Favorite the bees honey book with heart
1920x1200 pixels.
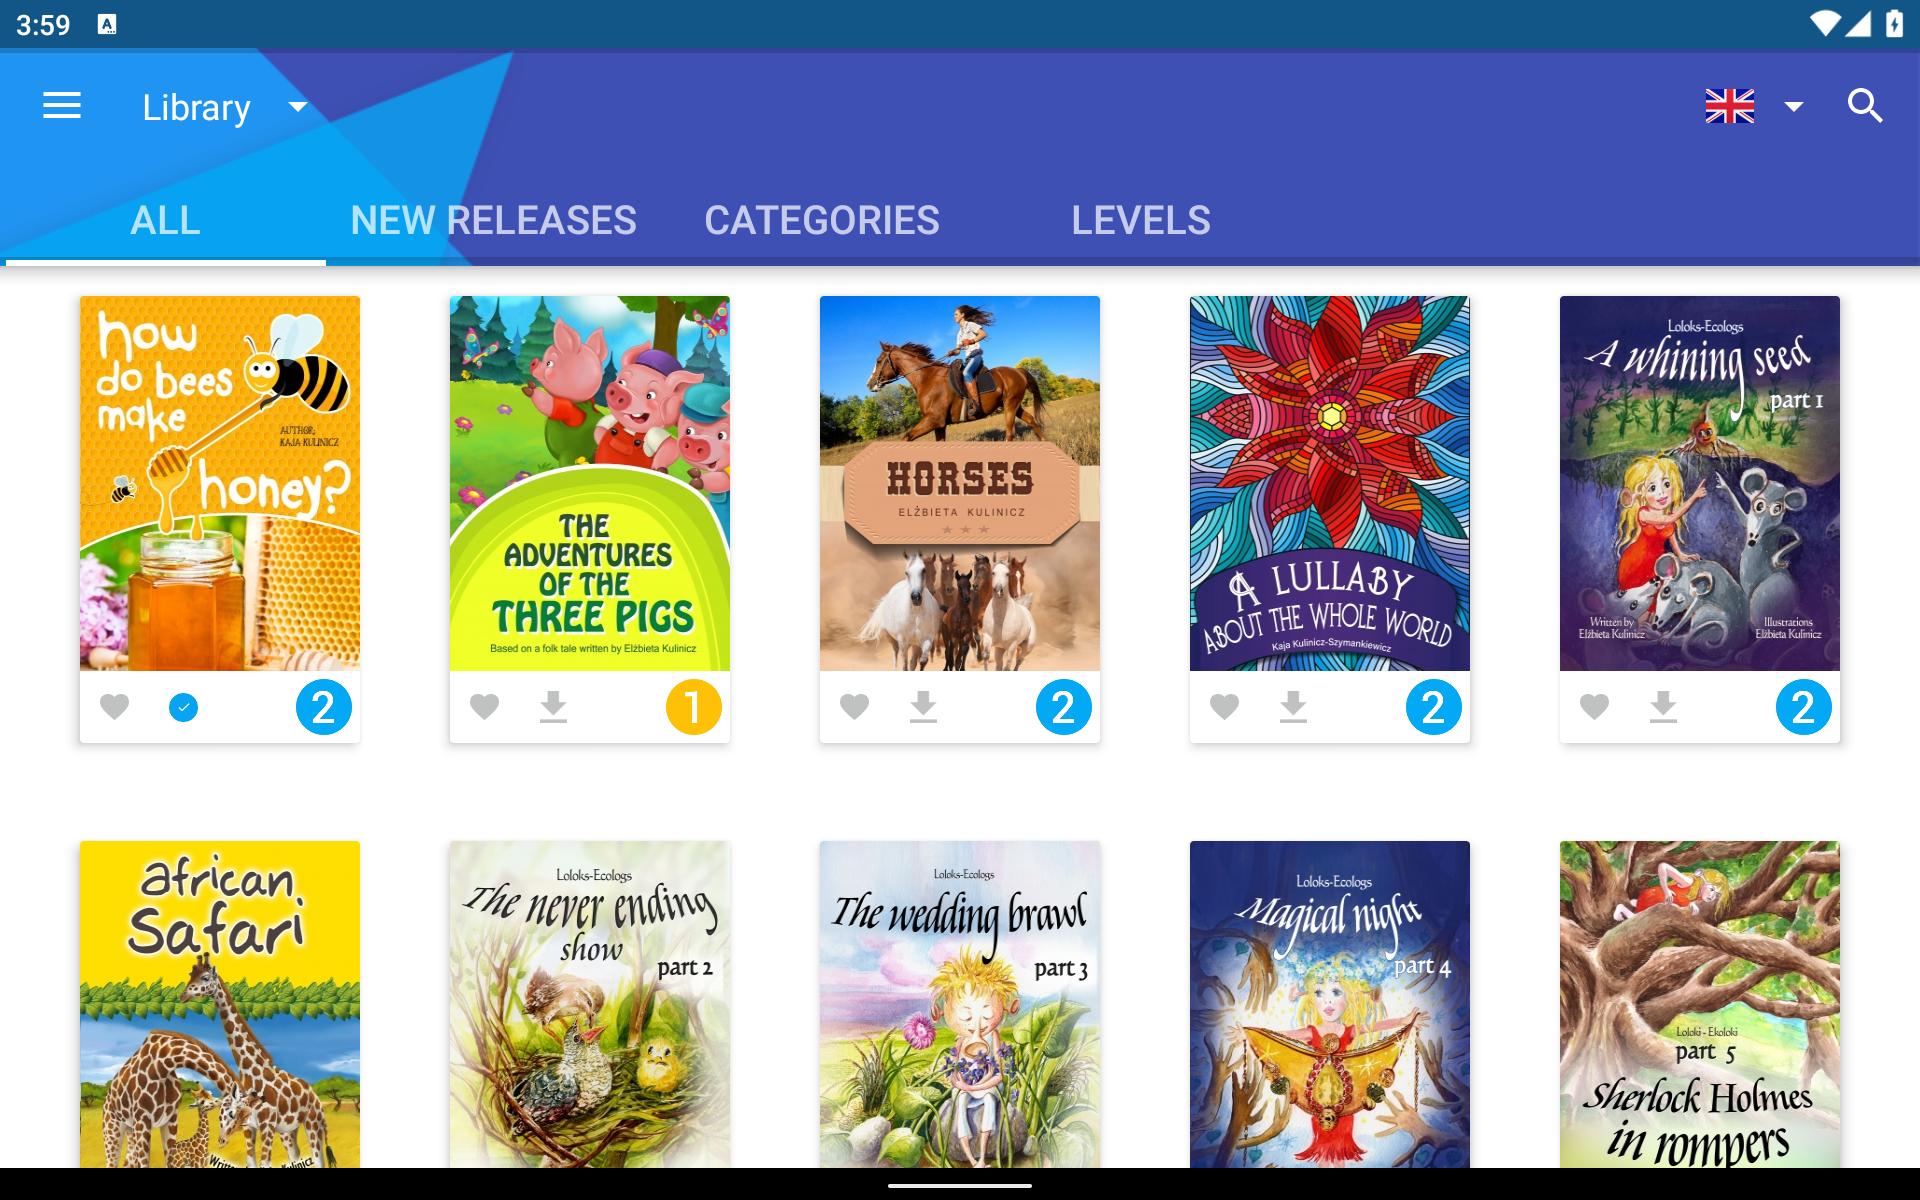click(x=115, y=707)
